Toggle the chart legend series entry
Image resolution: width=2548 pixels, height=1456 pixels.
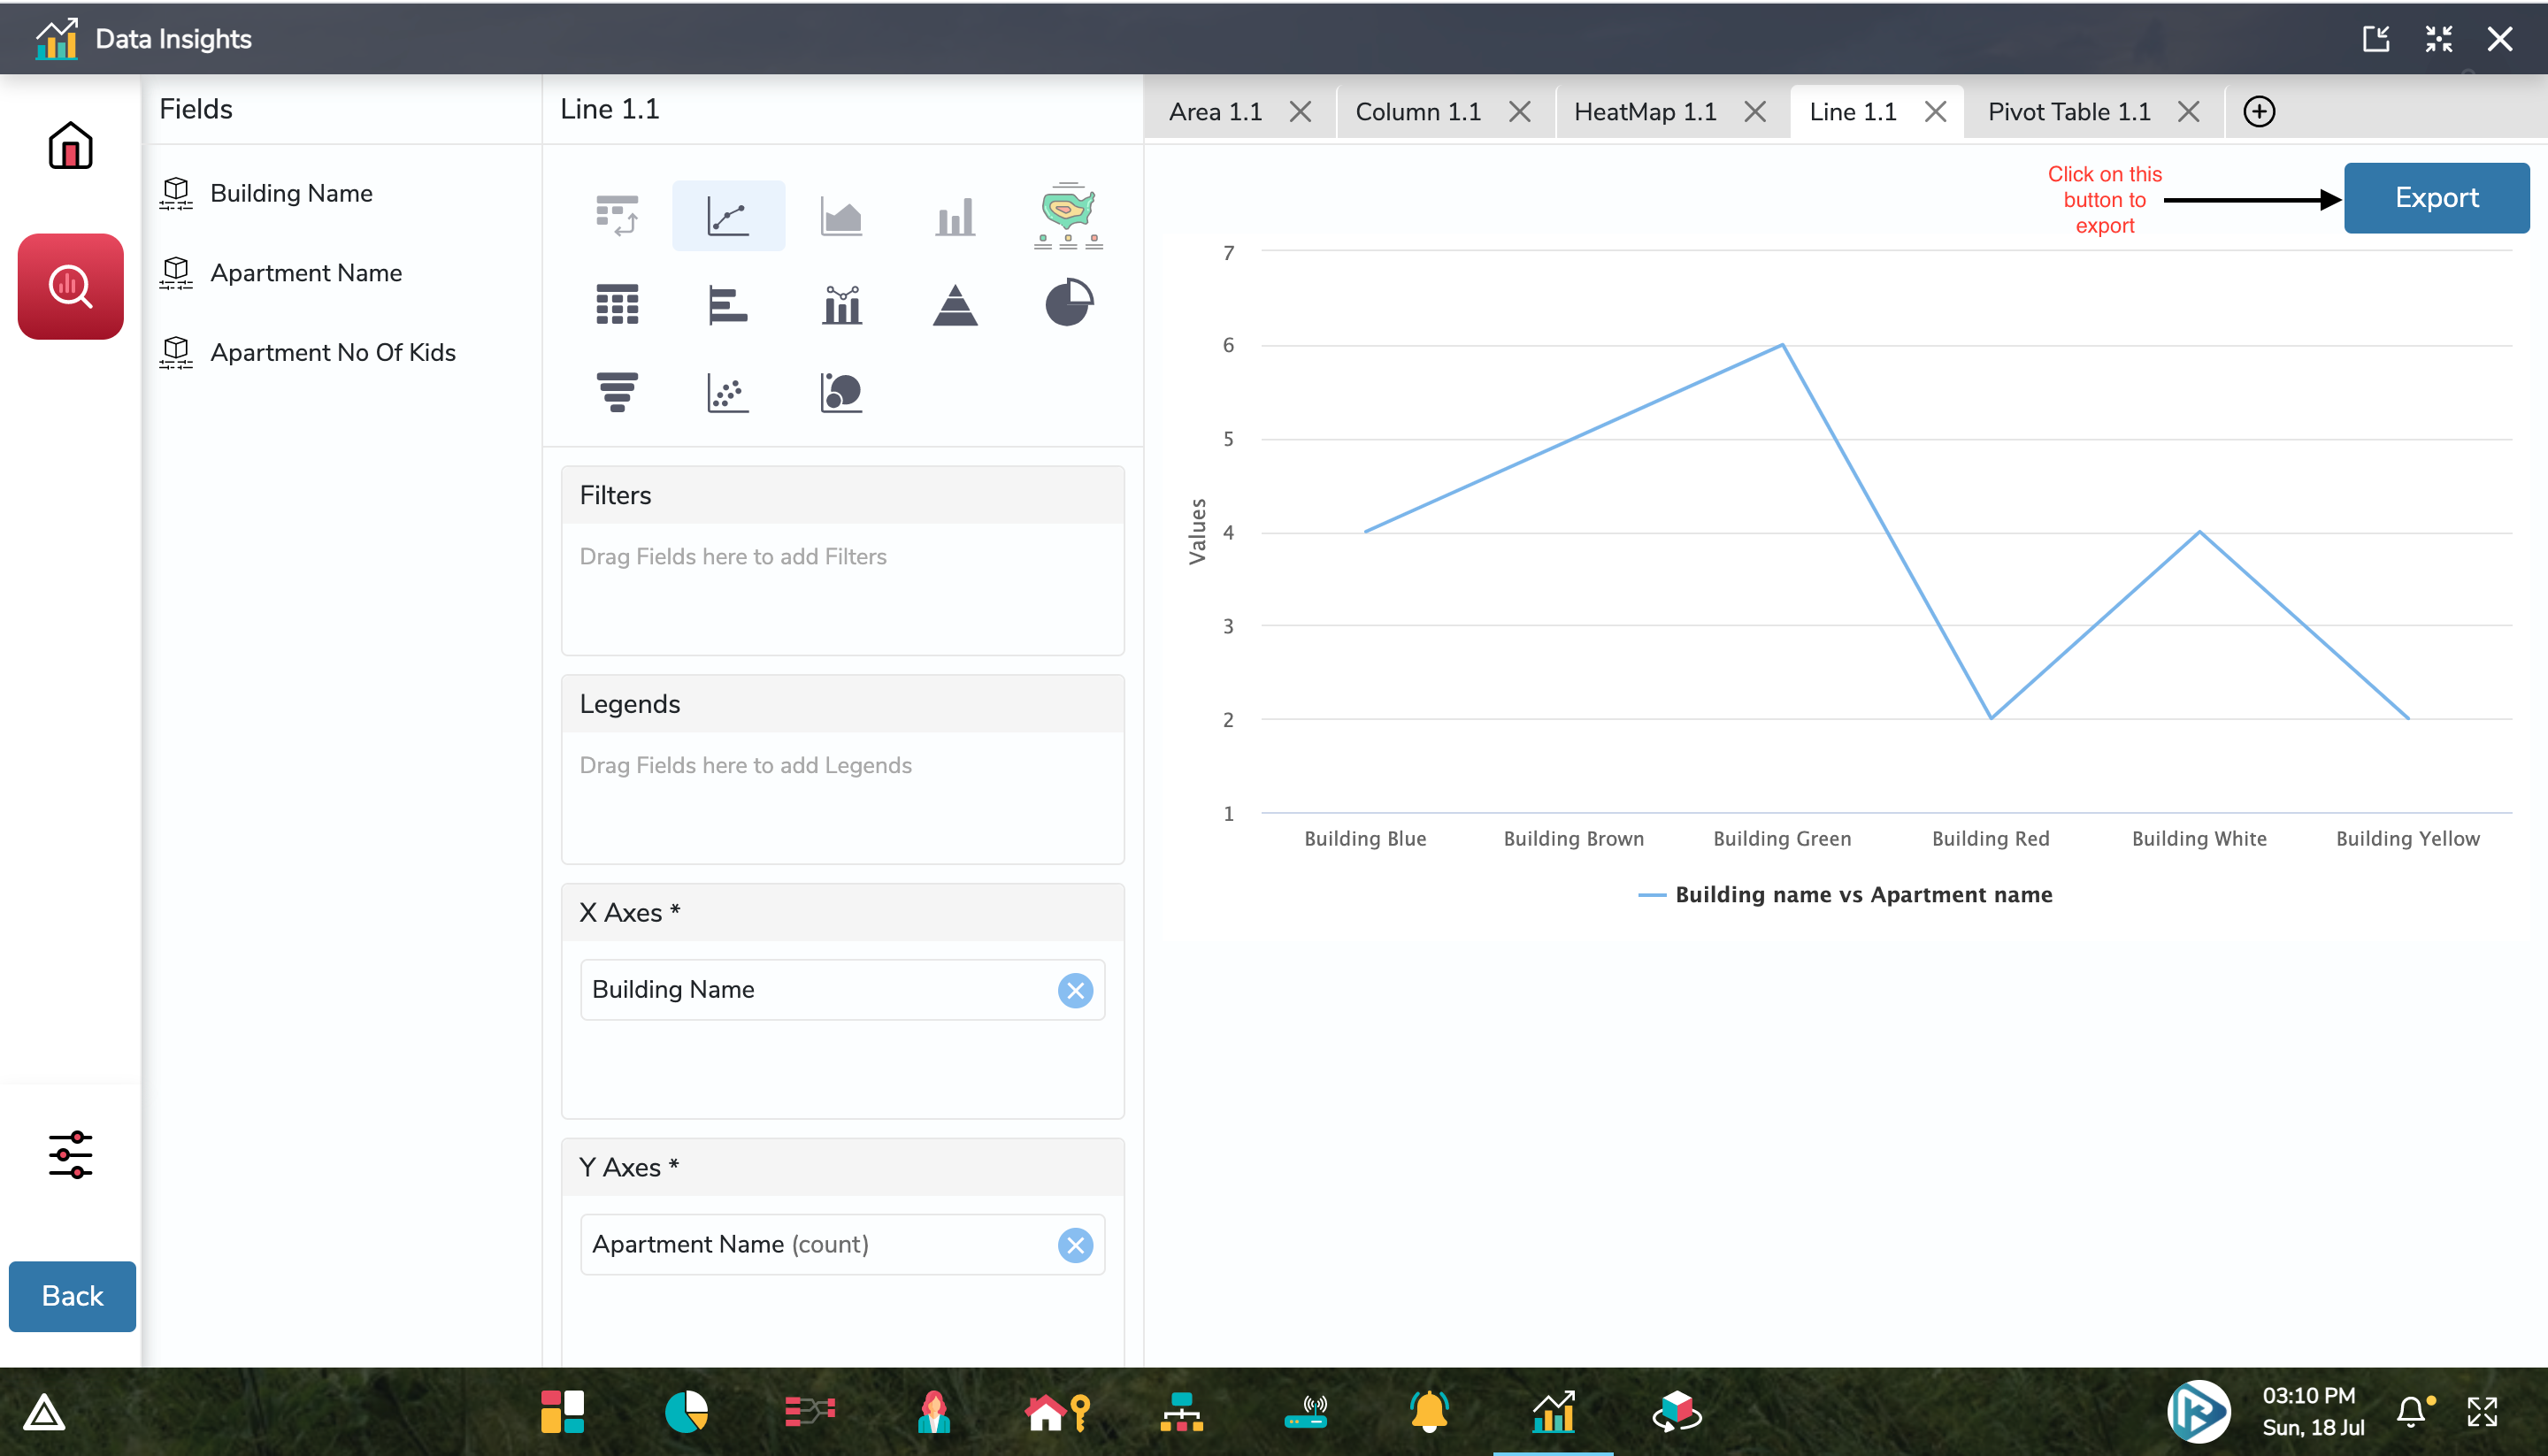(1844, 894)
